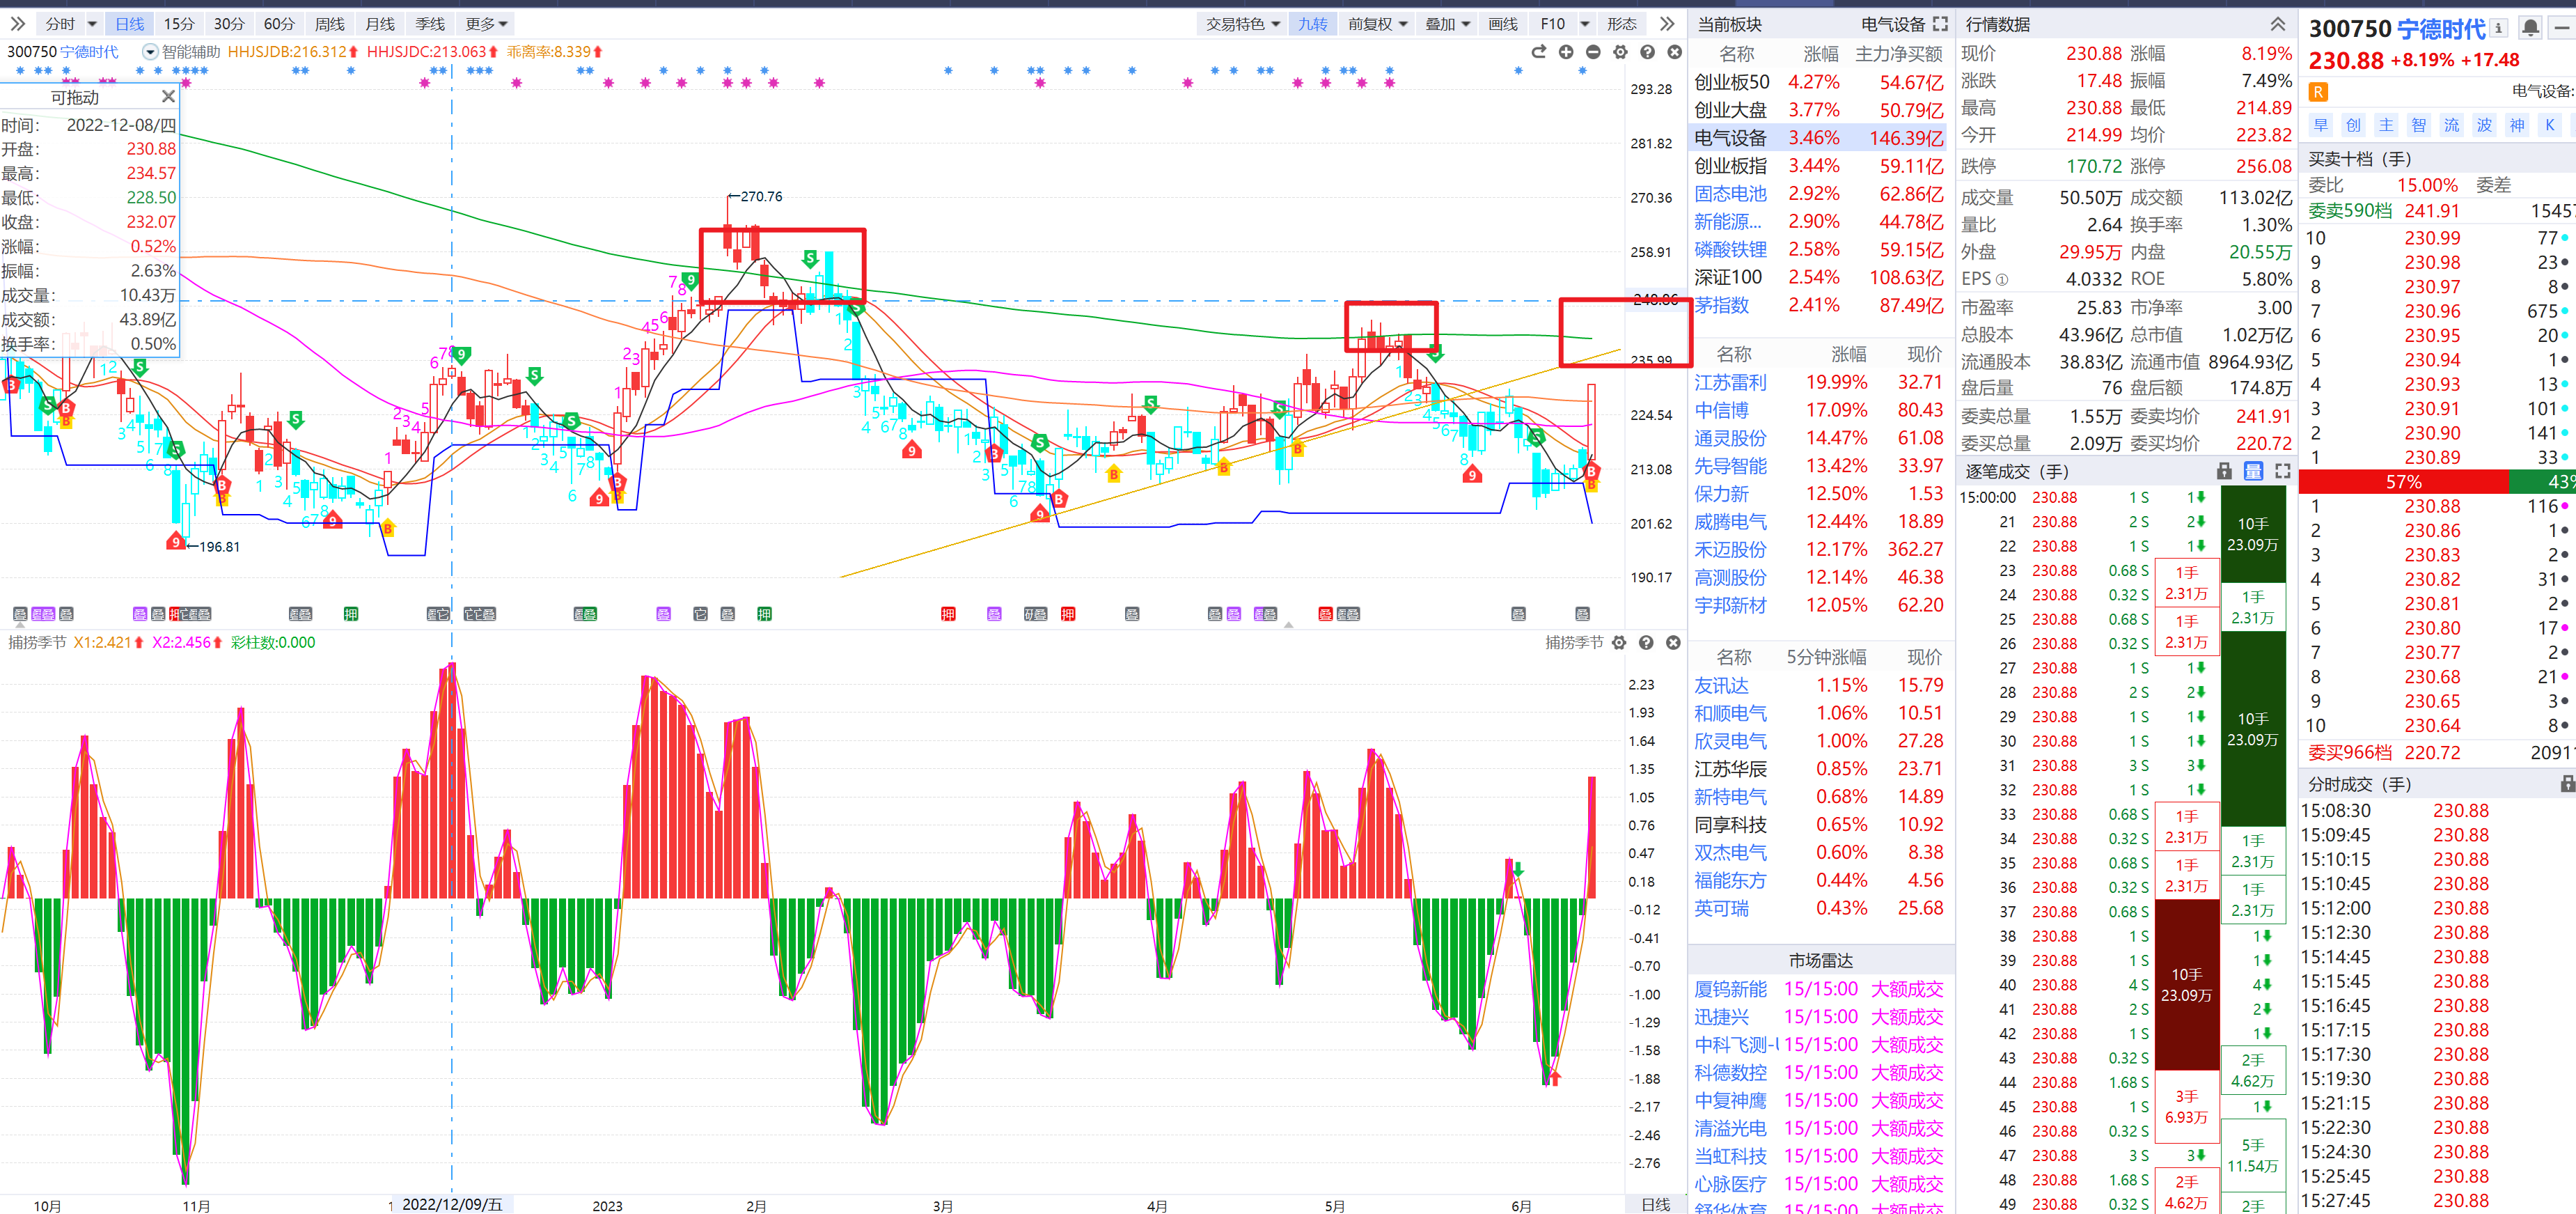Maximize the 逐笔成交 panel

2282,470
